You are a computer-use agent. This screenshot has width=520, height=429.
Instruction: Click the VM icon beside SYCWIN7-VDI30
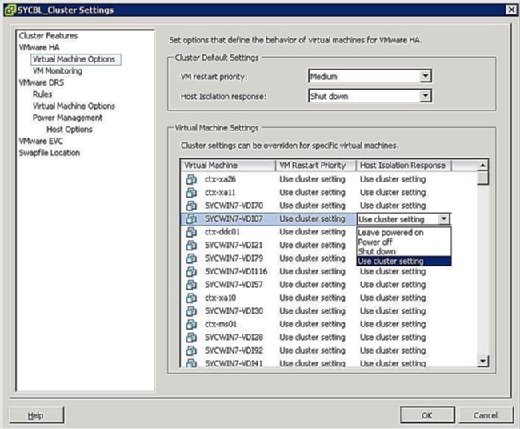[191, 311]
